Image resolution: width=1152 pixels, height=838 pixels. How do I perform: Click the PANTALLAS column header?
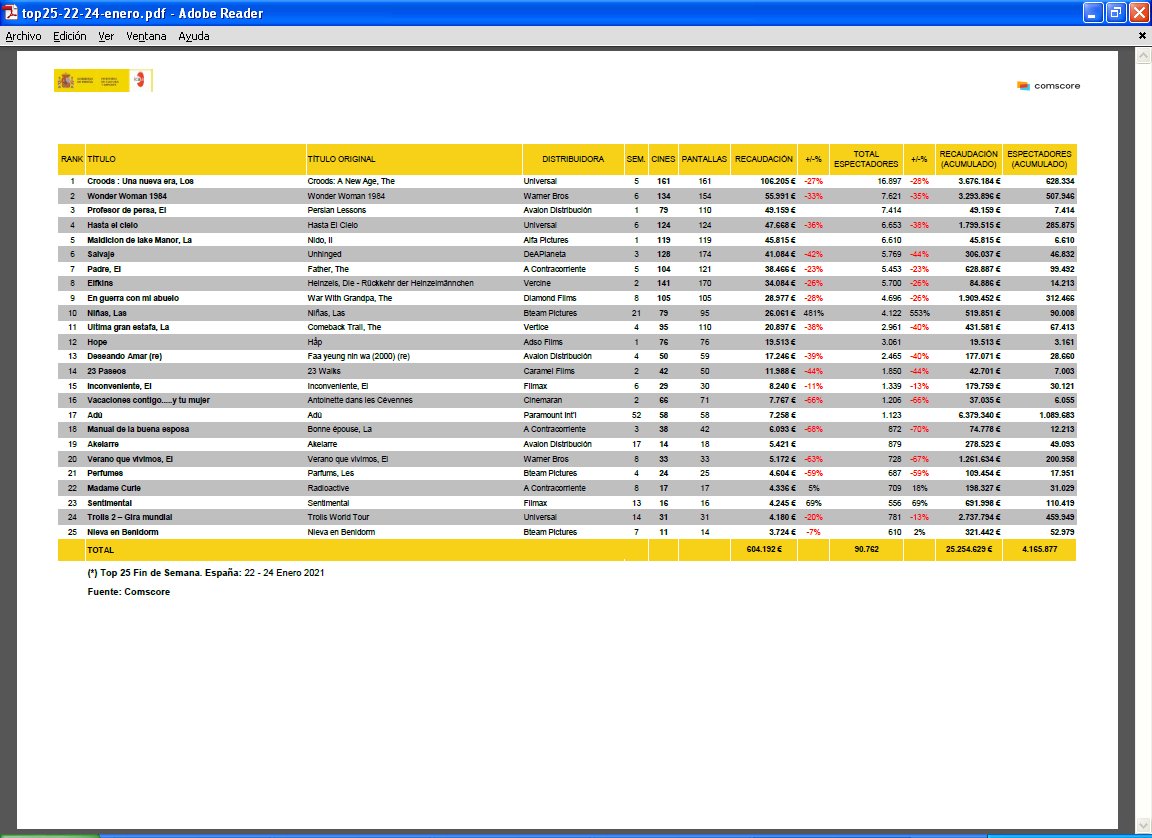704,159
